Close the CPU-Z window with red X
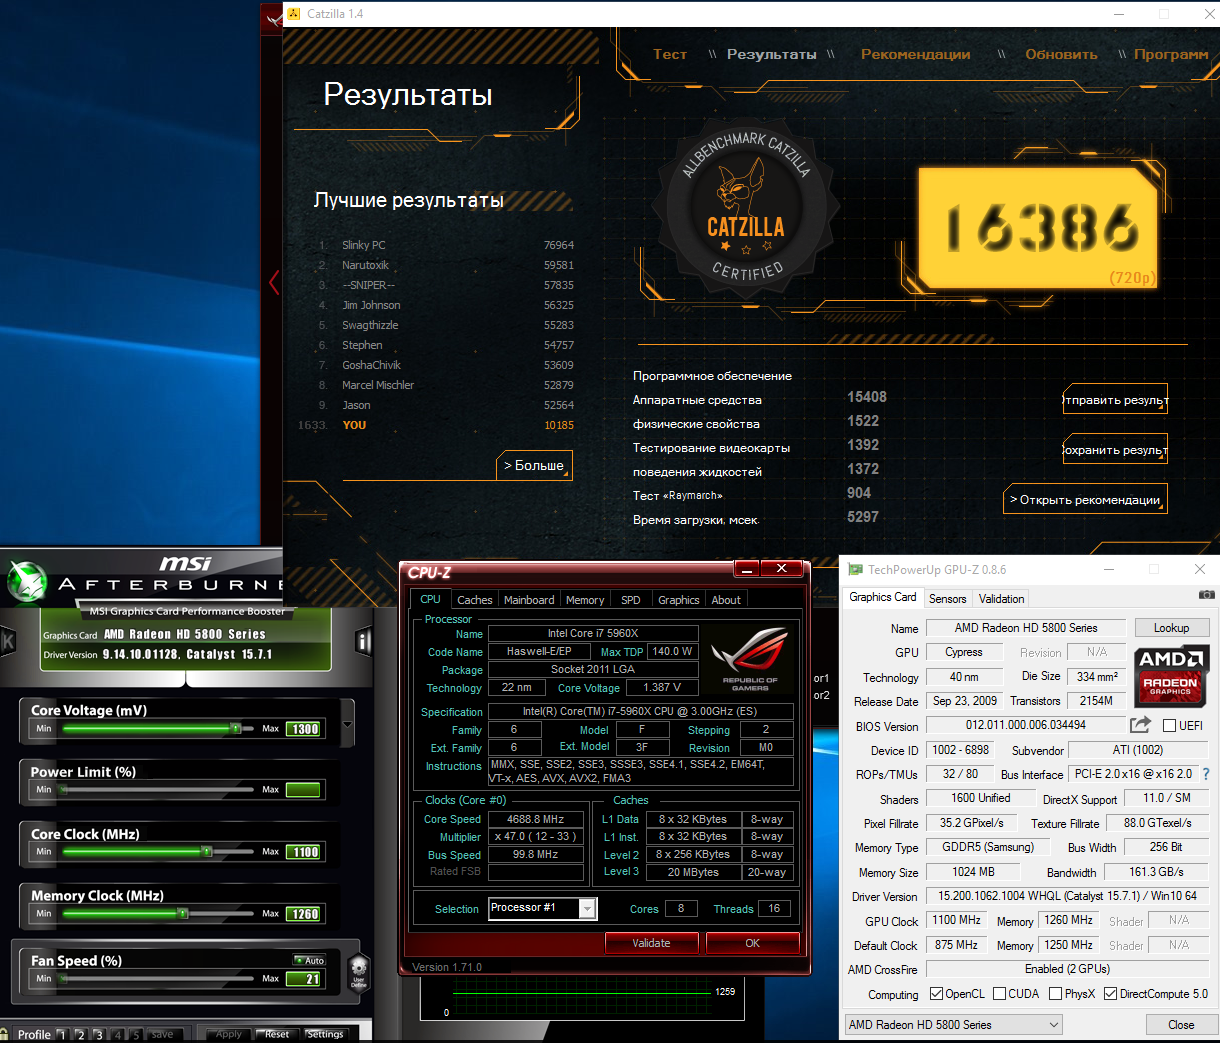Screen dimensions: 1220x1043 tap(782, 569)
